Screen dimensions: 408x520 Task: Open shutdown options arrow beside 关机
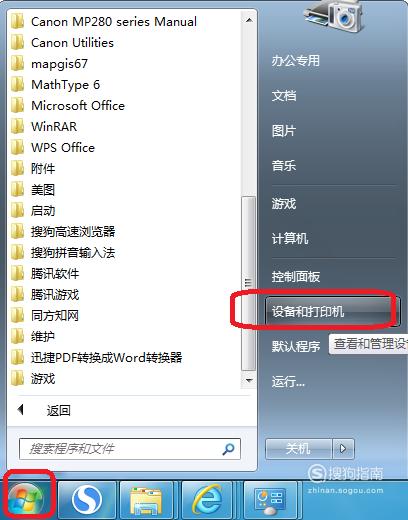343,449
